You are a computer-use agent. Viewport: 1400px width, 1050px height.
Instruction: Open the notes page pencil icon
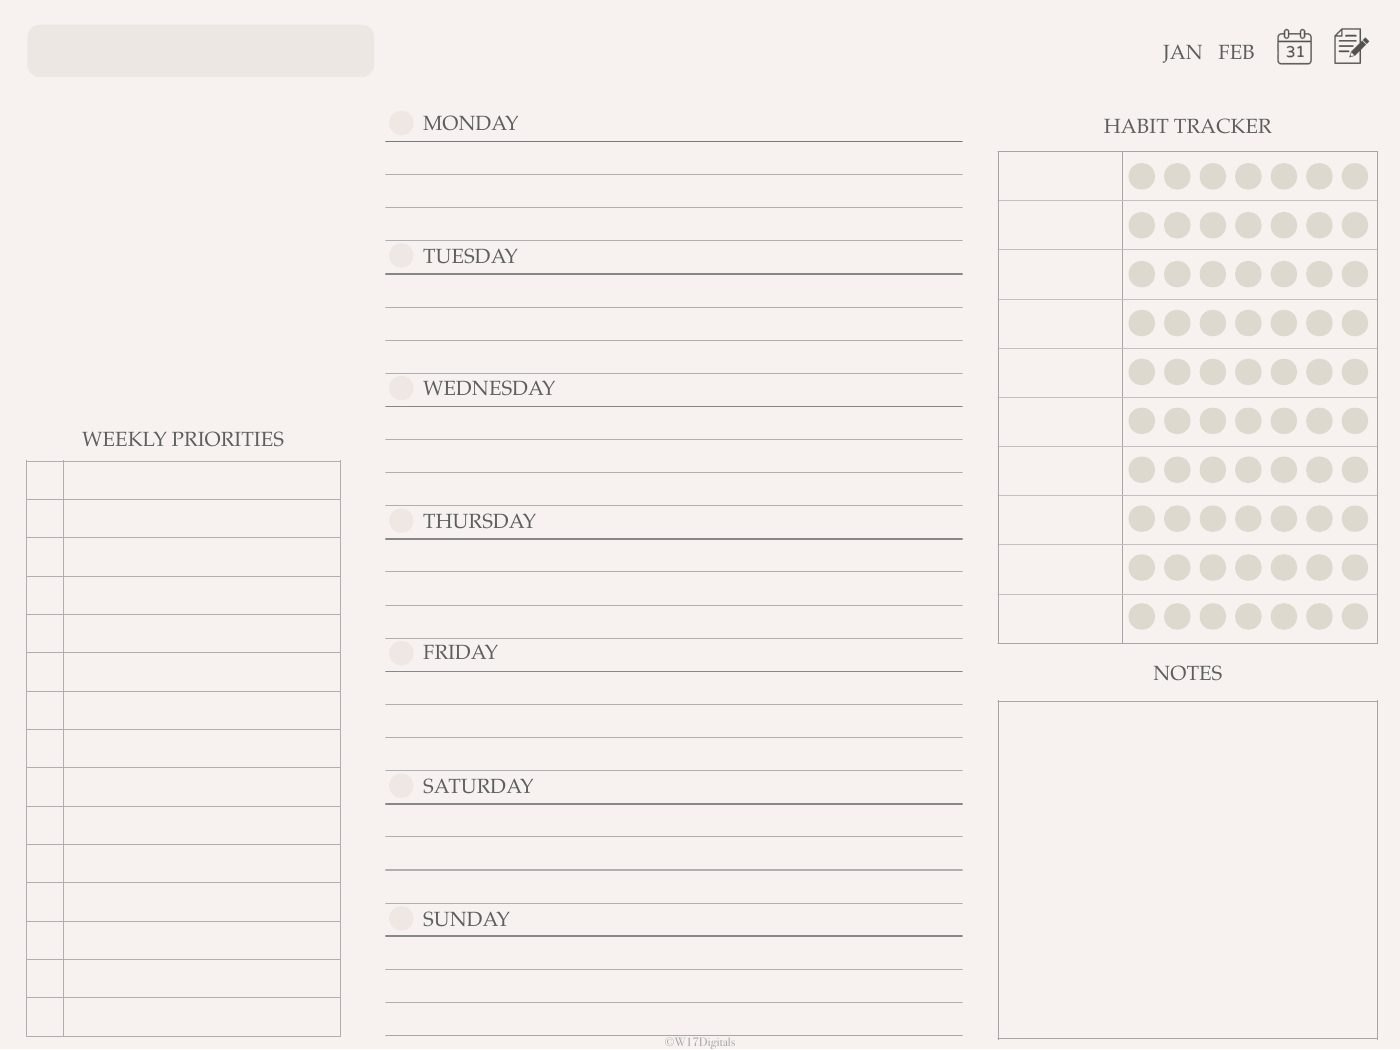(x=1351, y=46)
